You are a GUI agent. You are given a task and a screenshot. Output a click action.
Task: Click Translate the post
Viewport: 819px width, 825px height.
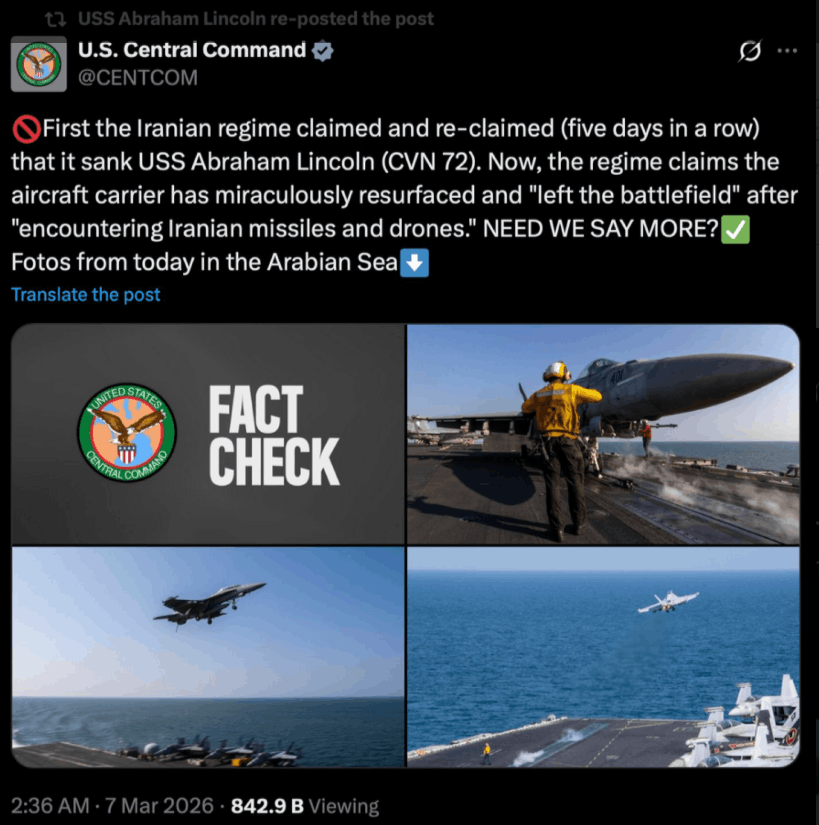click(x=86, y=295)
